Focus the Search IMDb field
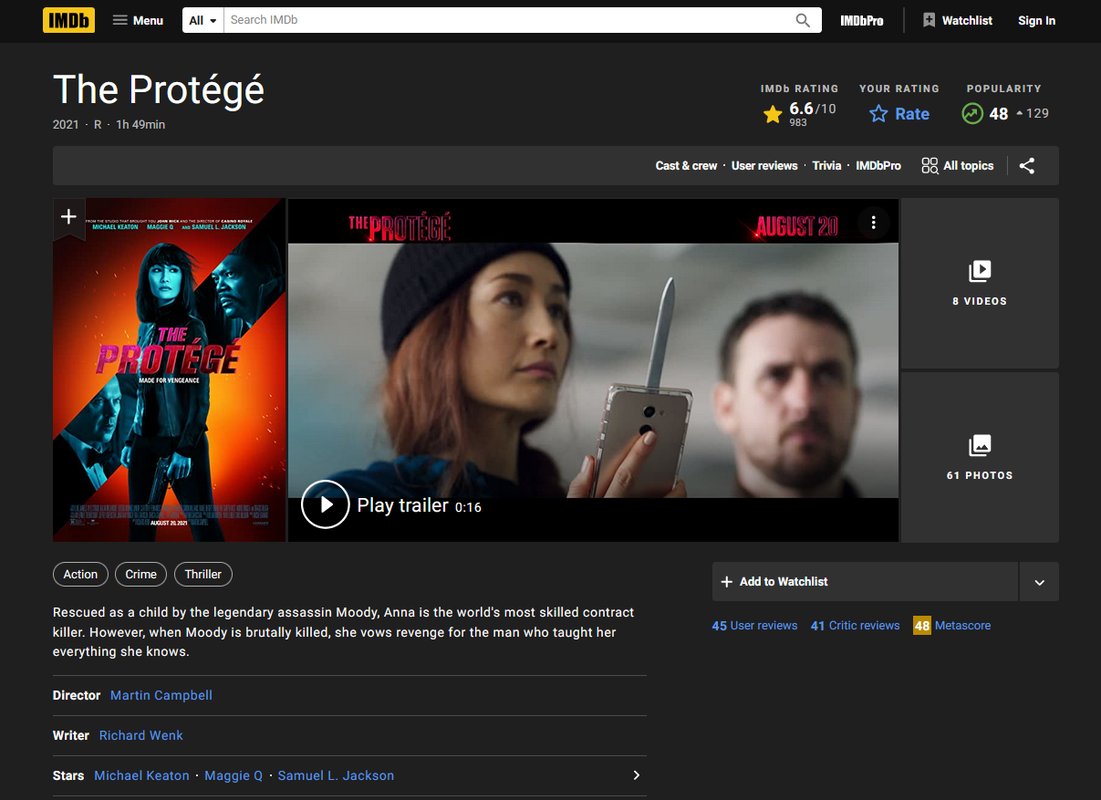1101x800 pixels. [x=509, y=20]
